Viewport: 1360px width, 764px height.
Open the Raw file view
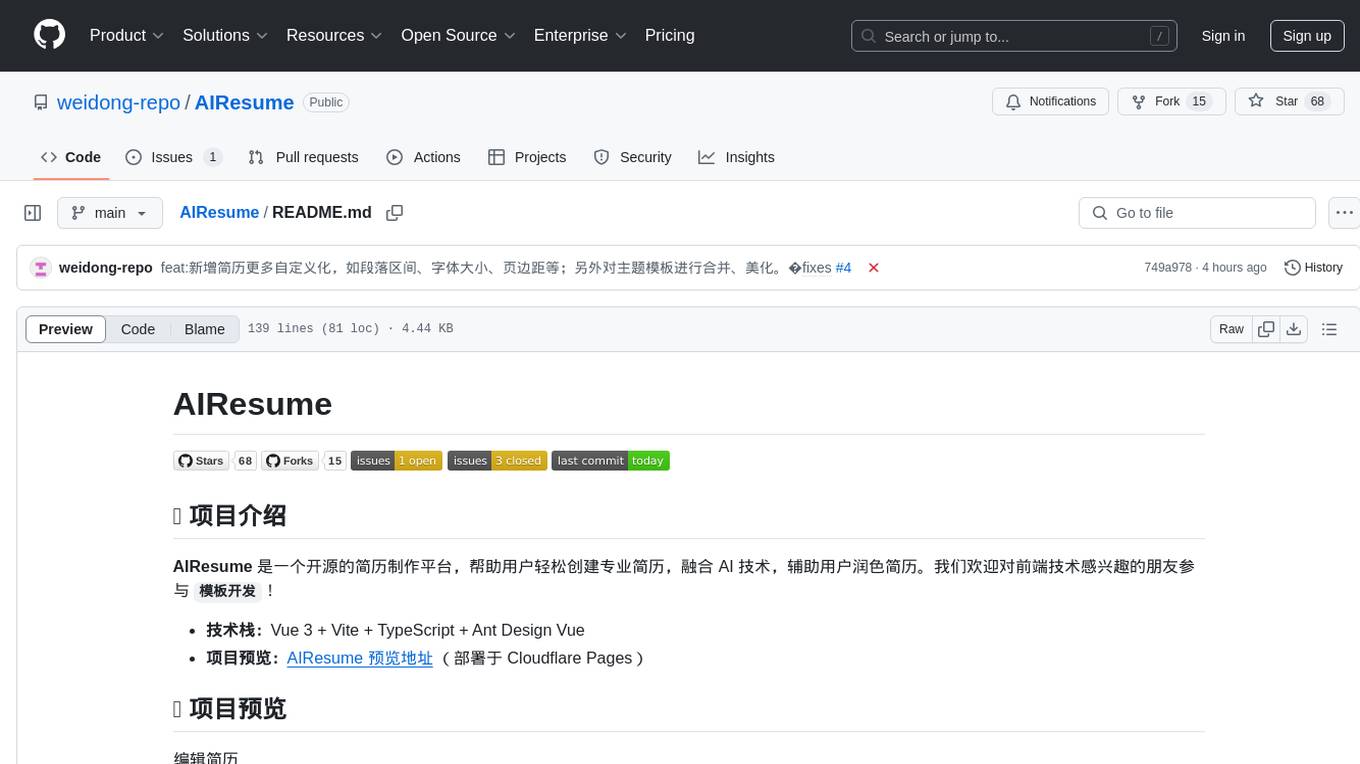coord(1231,329)
